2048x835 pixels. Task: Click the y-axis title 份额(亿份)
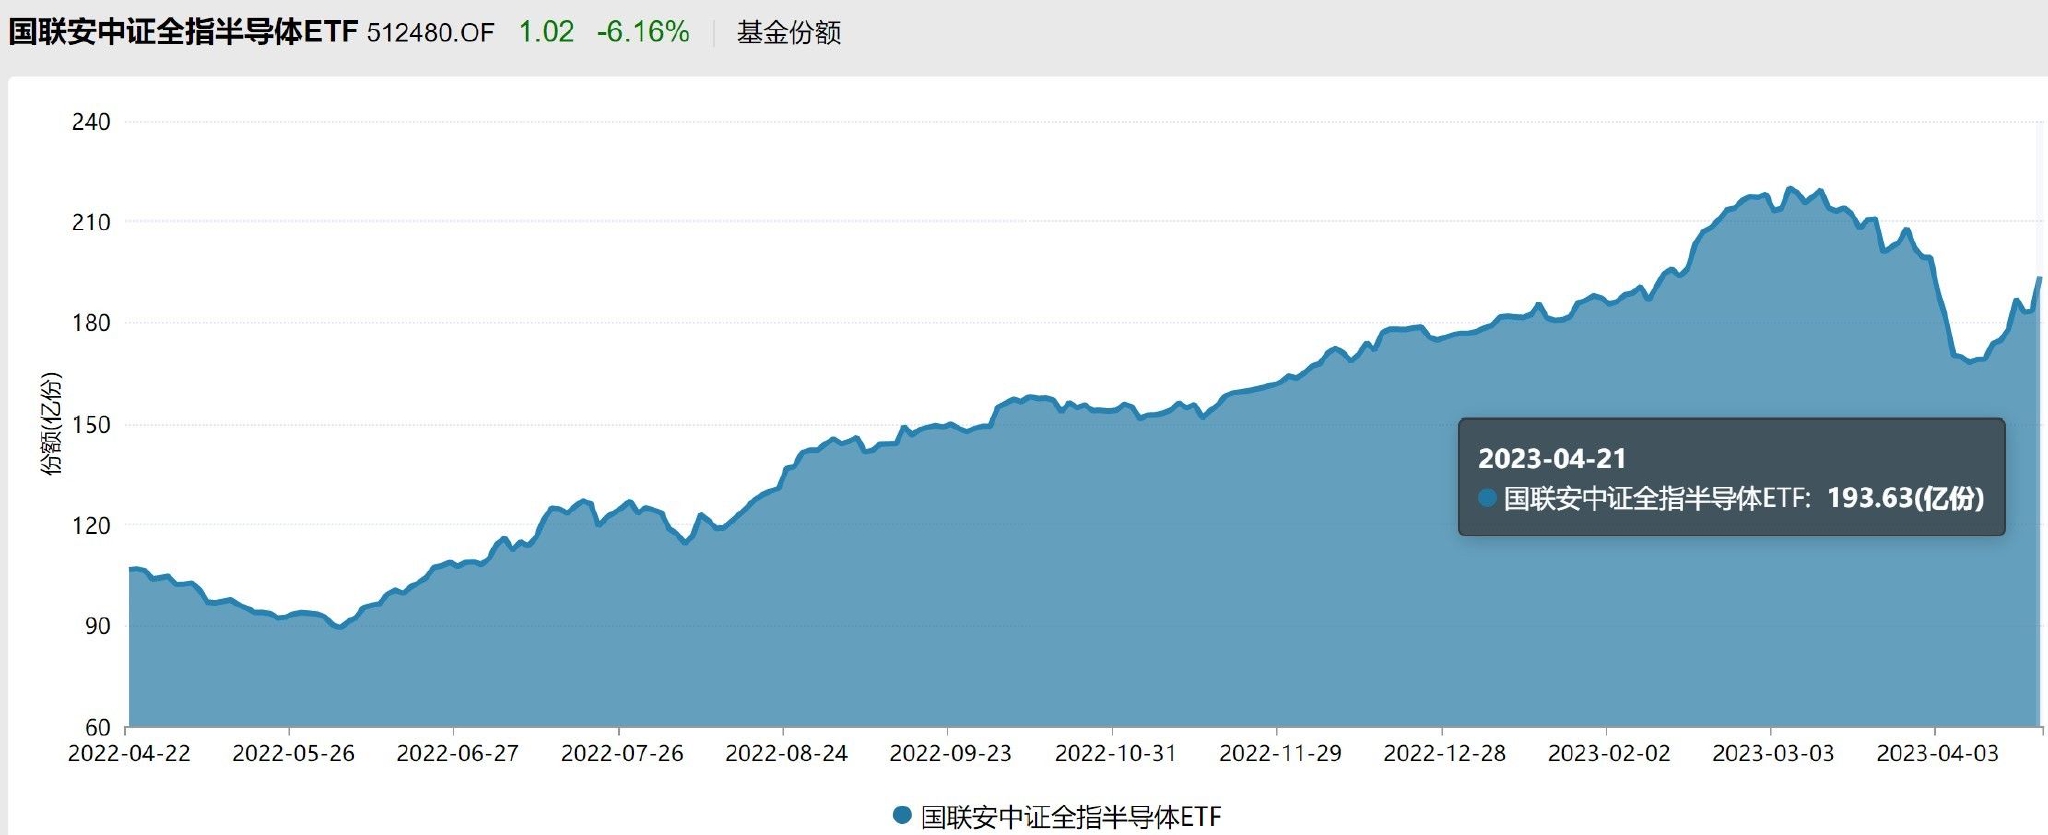[x=51, y=424]
